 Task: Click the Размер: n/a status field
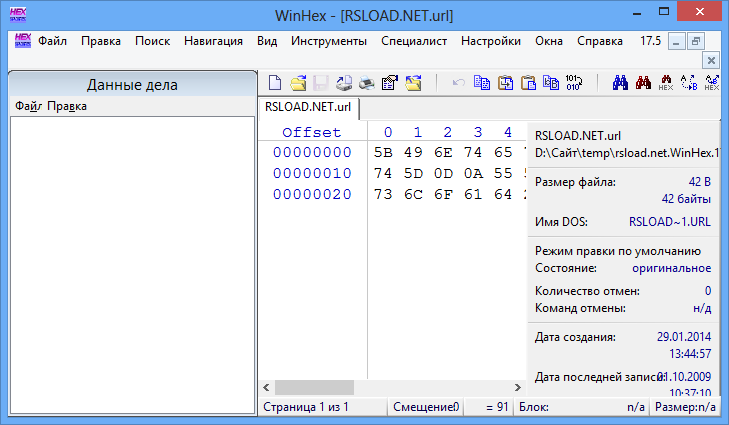click(685, 407)
